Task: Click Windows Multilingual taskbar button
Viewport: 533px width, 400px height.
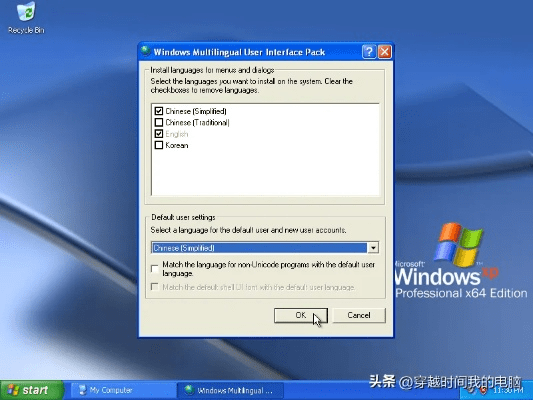Action: pyautogui.click(x=230, y=390)
